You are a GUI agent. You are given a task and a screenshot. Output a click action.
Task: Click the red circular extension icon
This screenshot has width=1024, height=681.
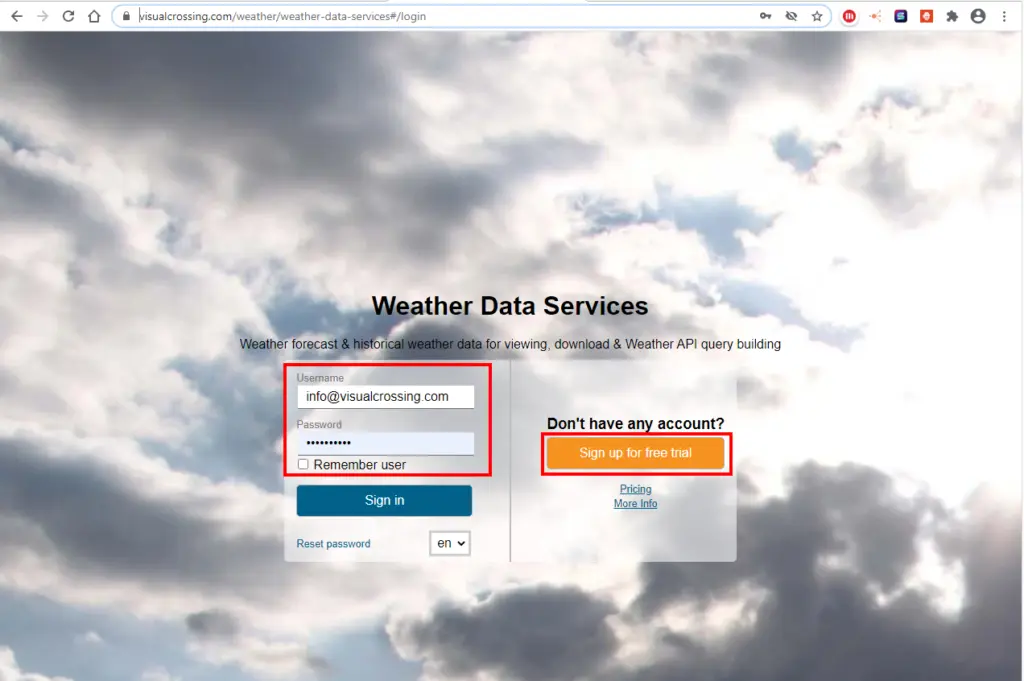(x=849, y=16)
